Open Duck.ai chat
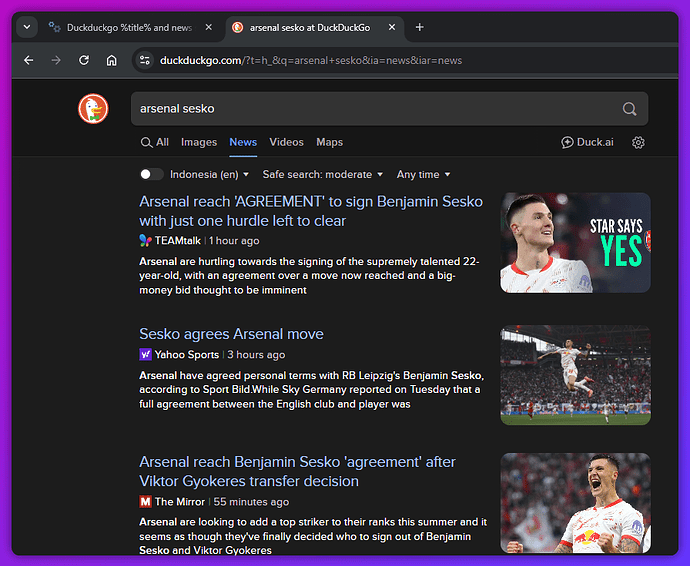 coord(587,142)
